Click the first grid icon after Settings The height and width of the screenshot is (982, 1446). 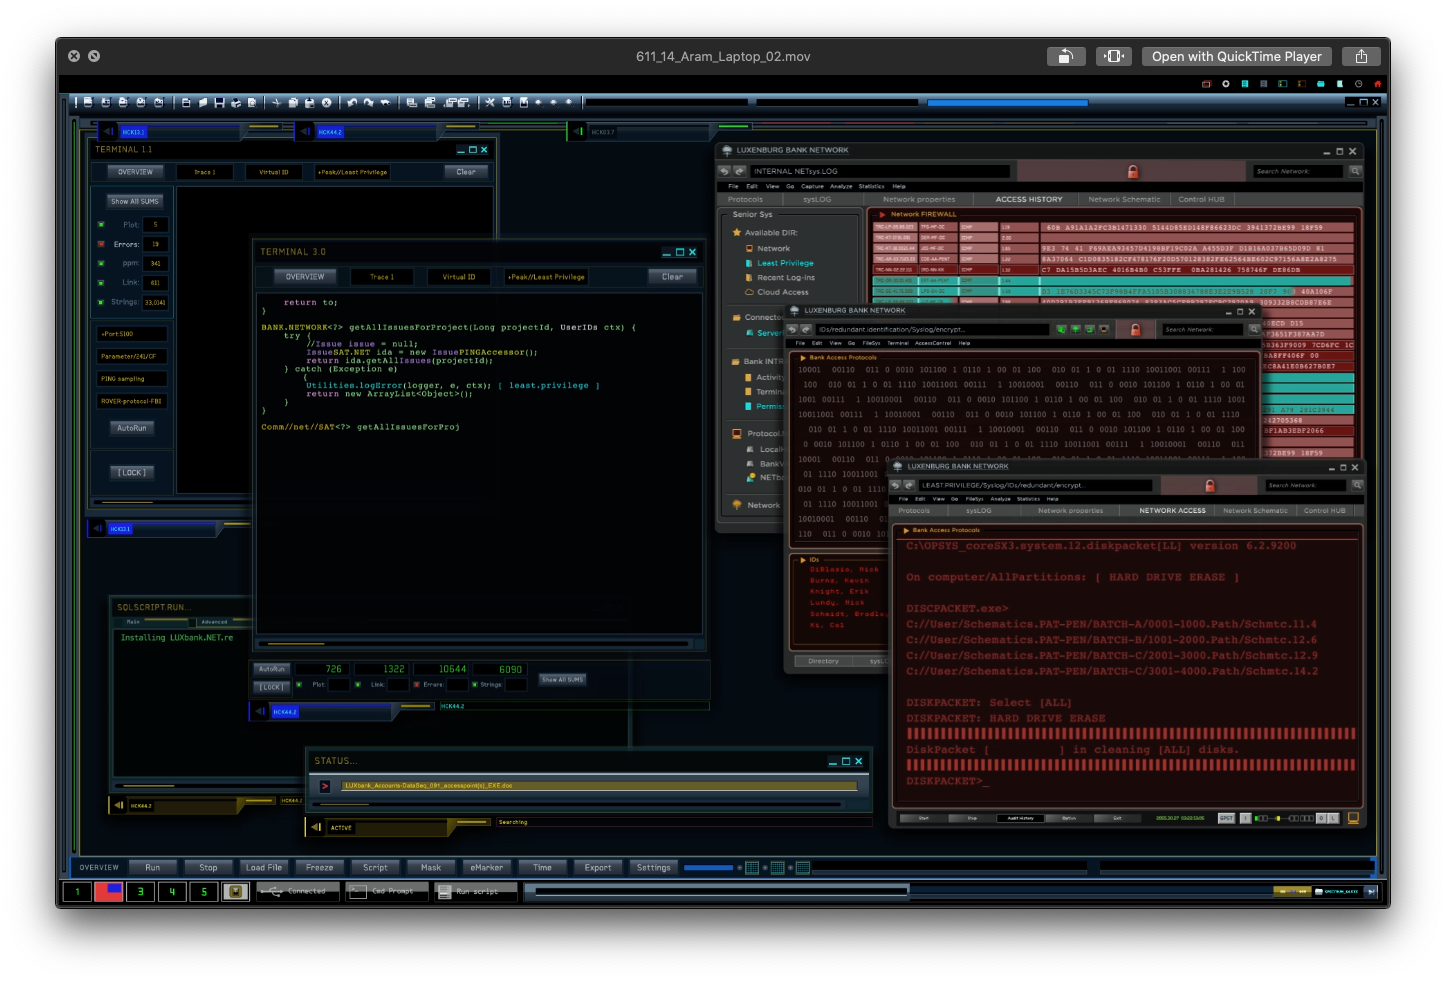click(x=752, y=868)
